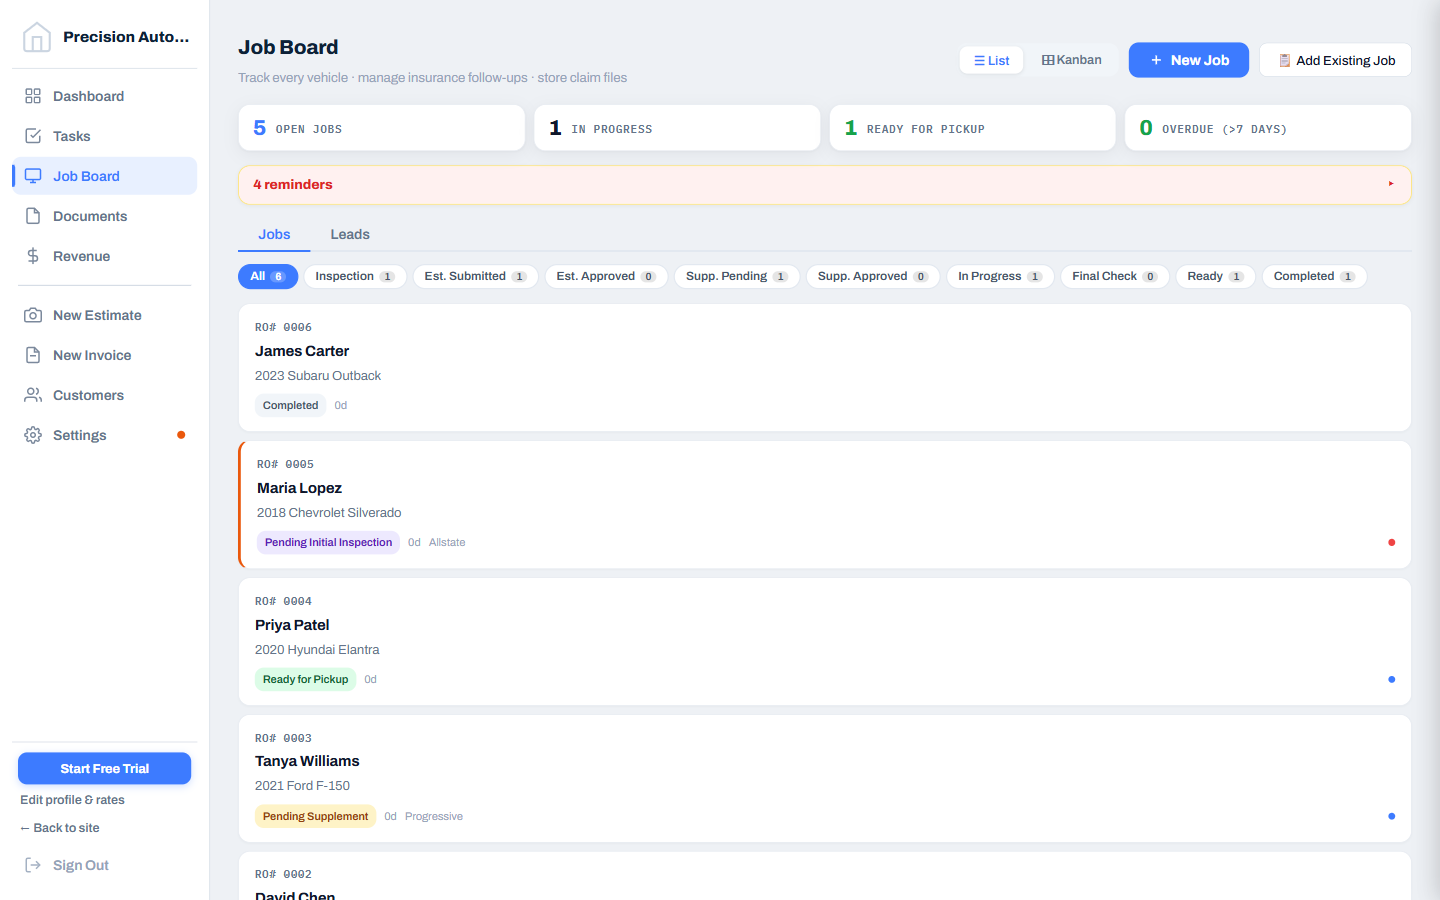The height and width of the screenshot is (900, 1440).
Task: Click the 0 Overdue stat card
Action: coord(1268,128)
